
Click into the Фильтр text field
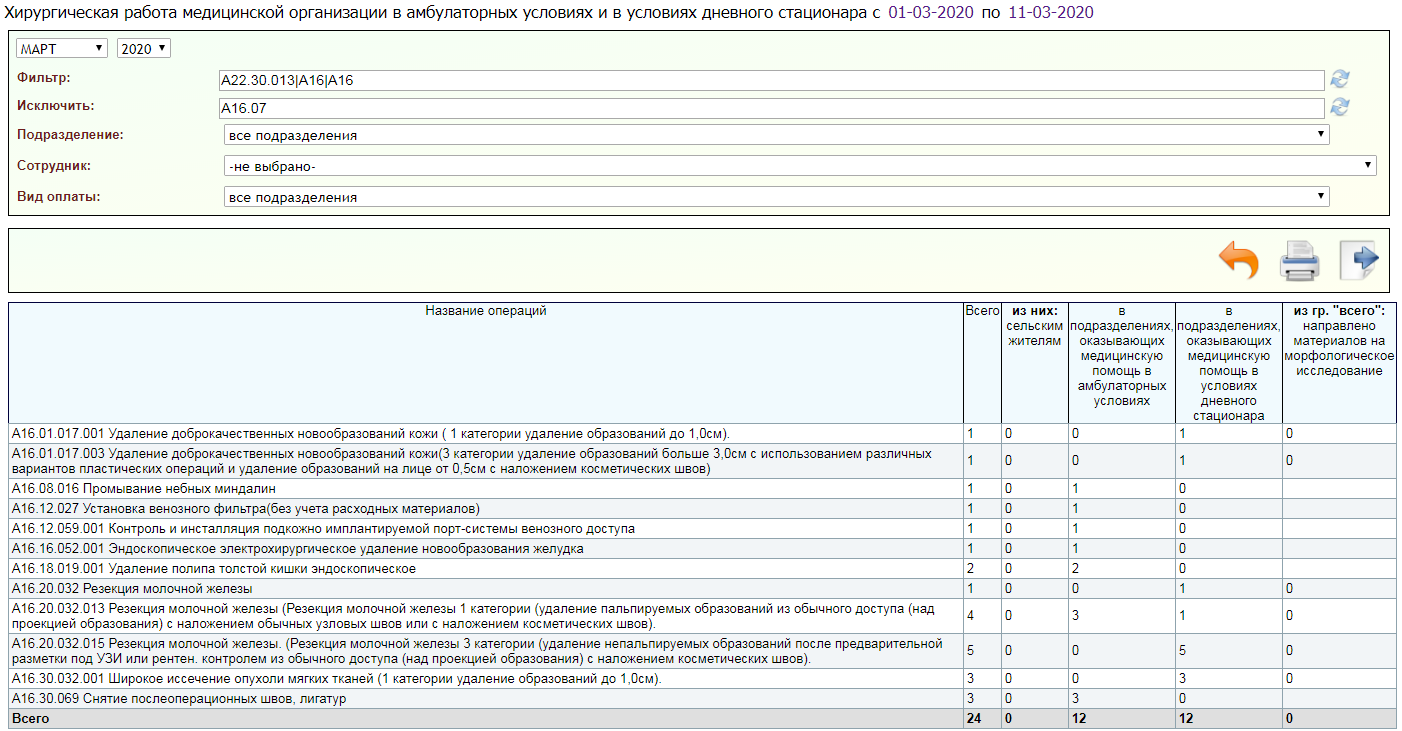770,81
